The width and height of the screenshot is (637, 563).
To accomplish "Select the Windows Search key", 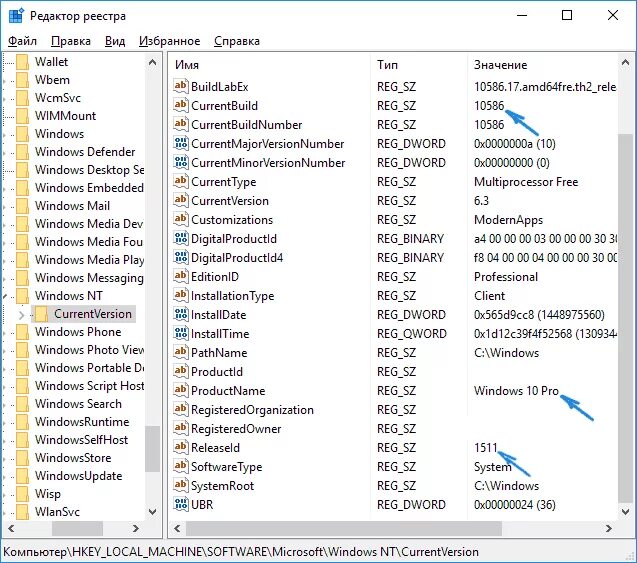I will (x=78, y=404).
